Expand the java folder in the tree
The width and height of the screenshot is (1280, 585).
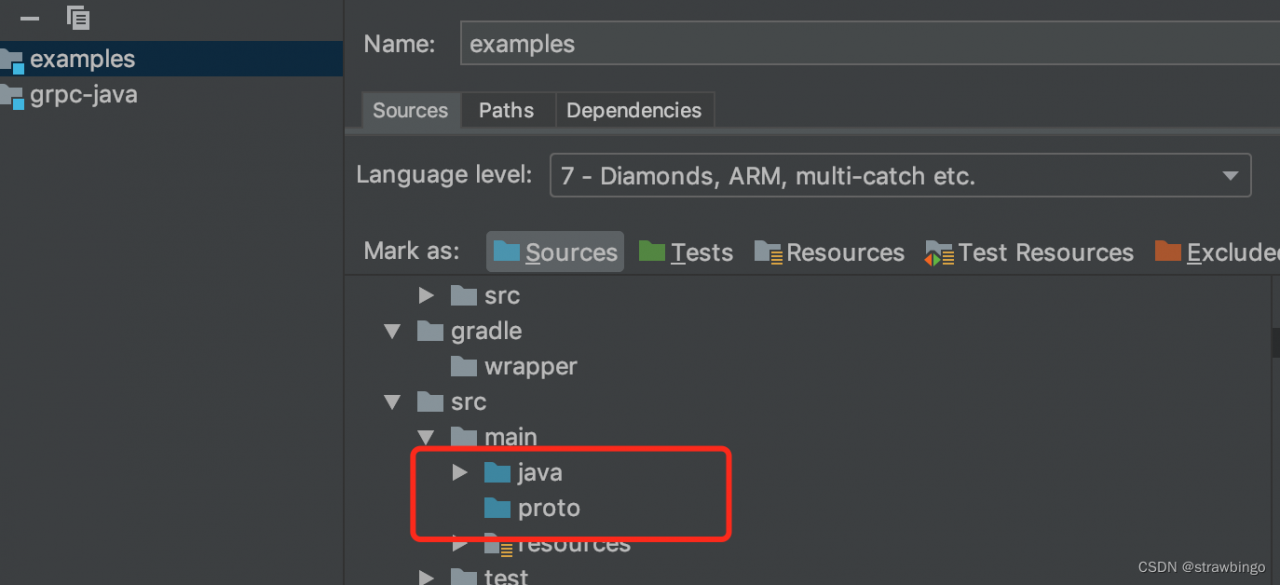pyautogui.click(x=460, y=472)
